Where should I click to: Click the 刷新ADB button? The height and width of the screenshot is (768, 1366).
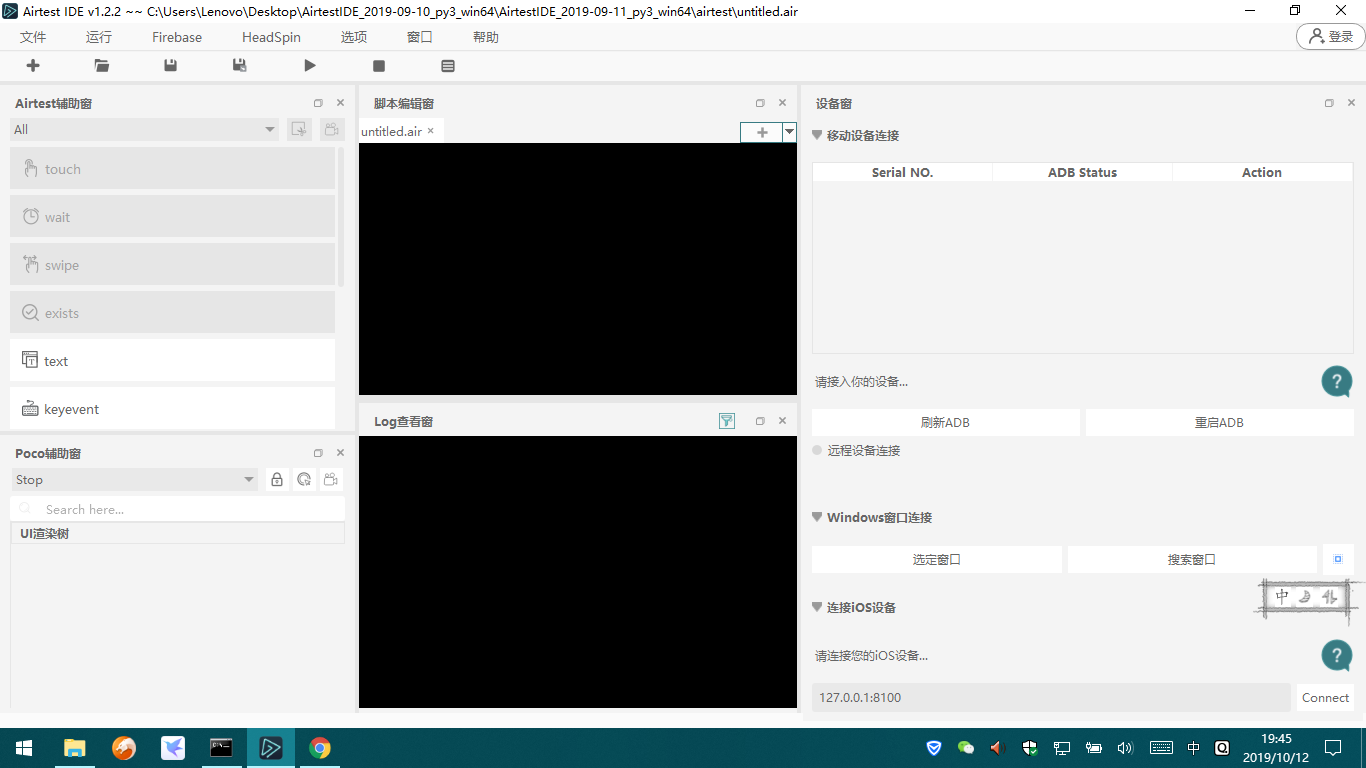pyautogui.click(x=946, y=422)
